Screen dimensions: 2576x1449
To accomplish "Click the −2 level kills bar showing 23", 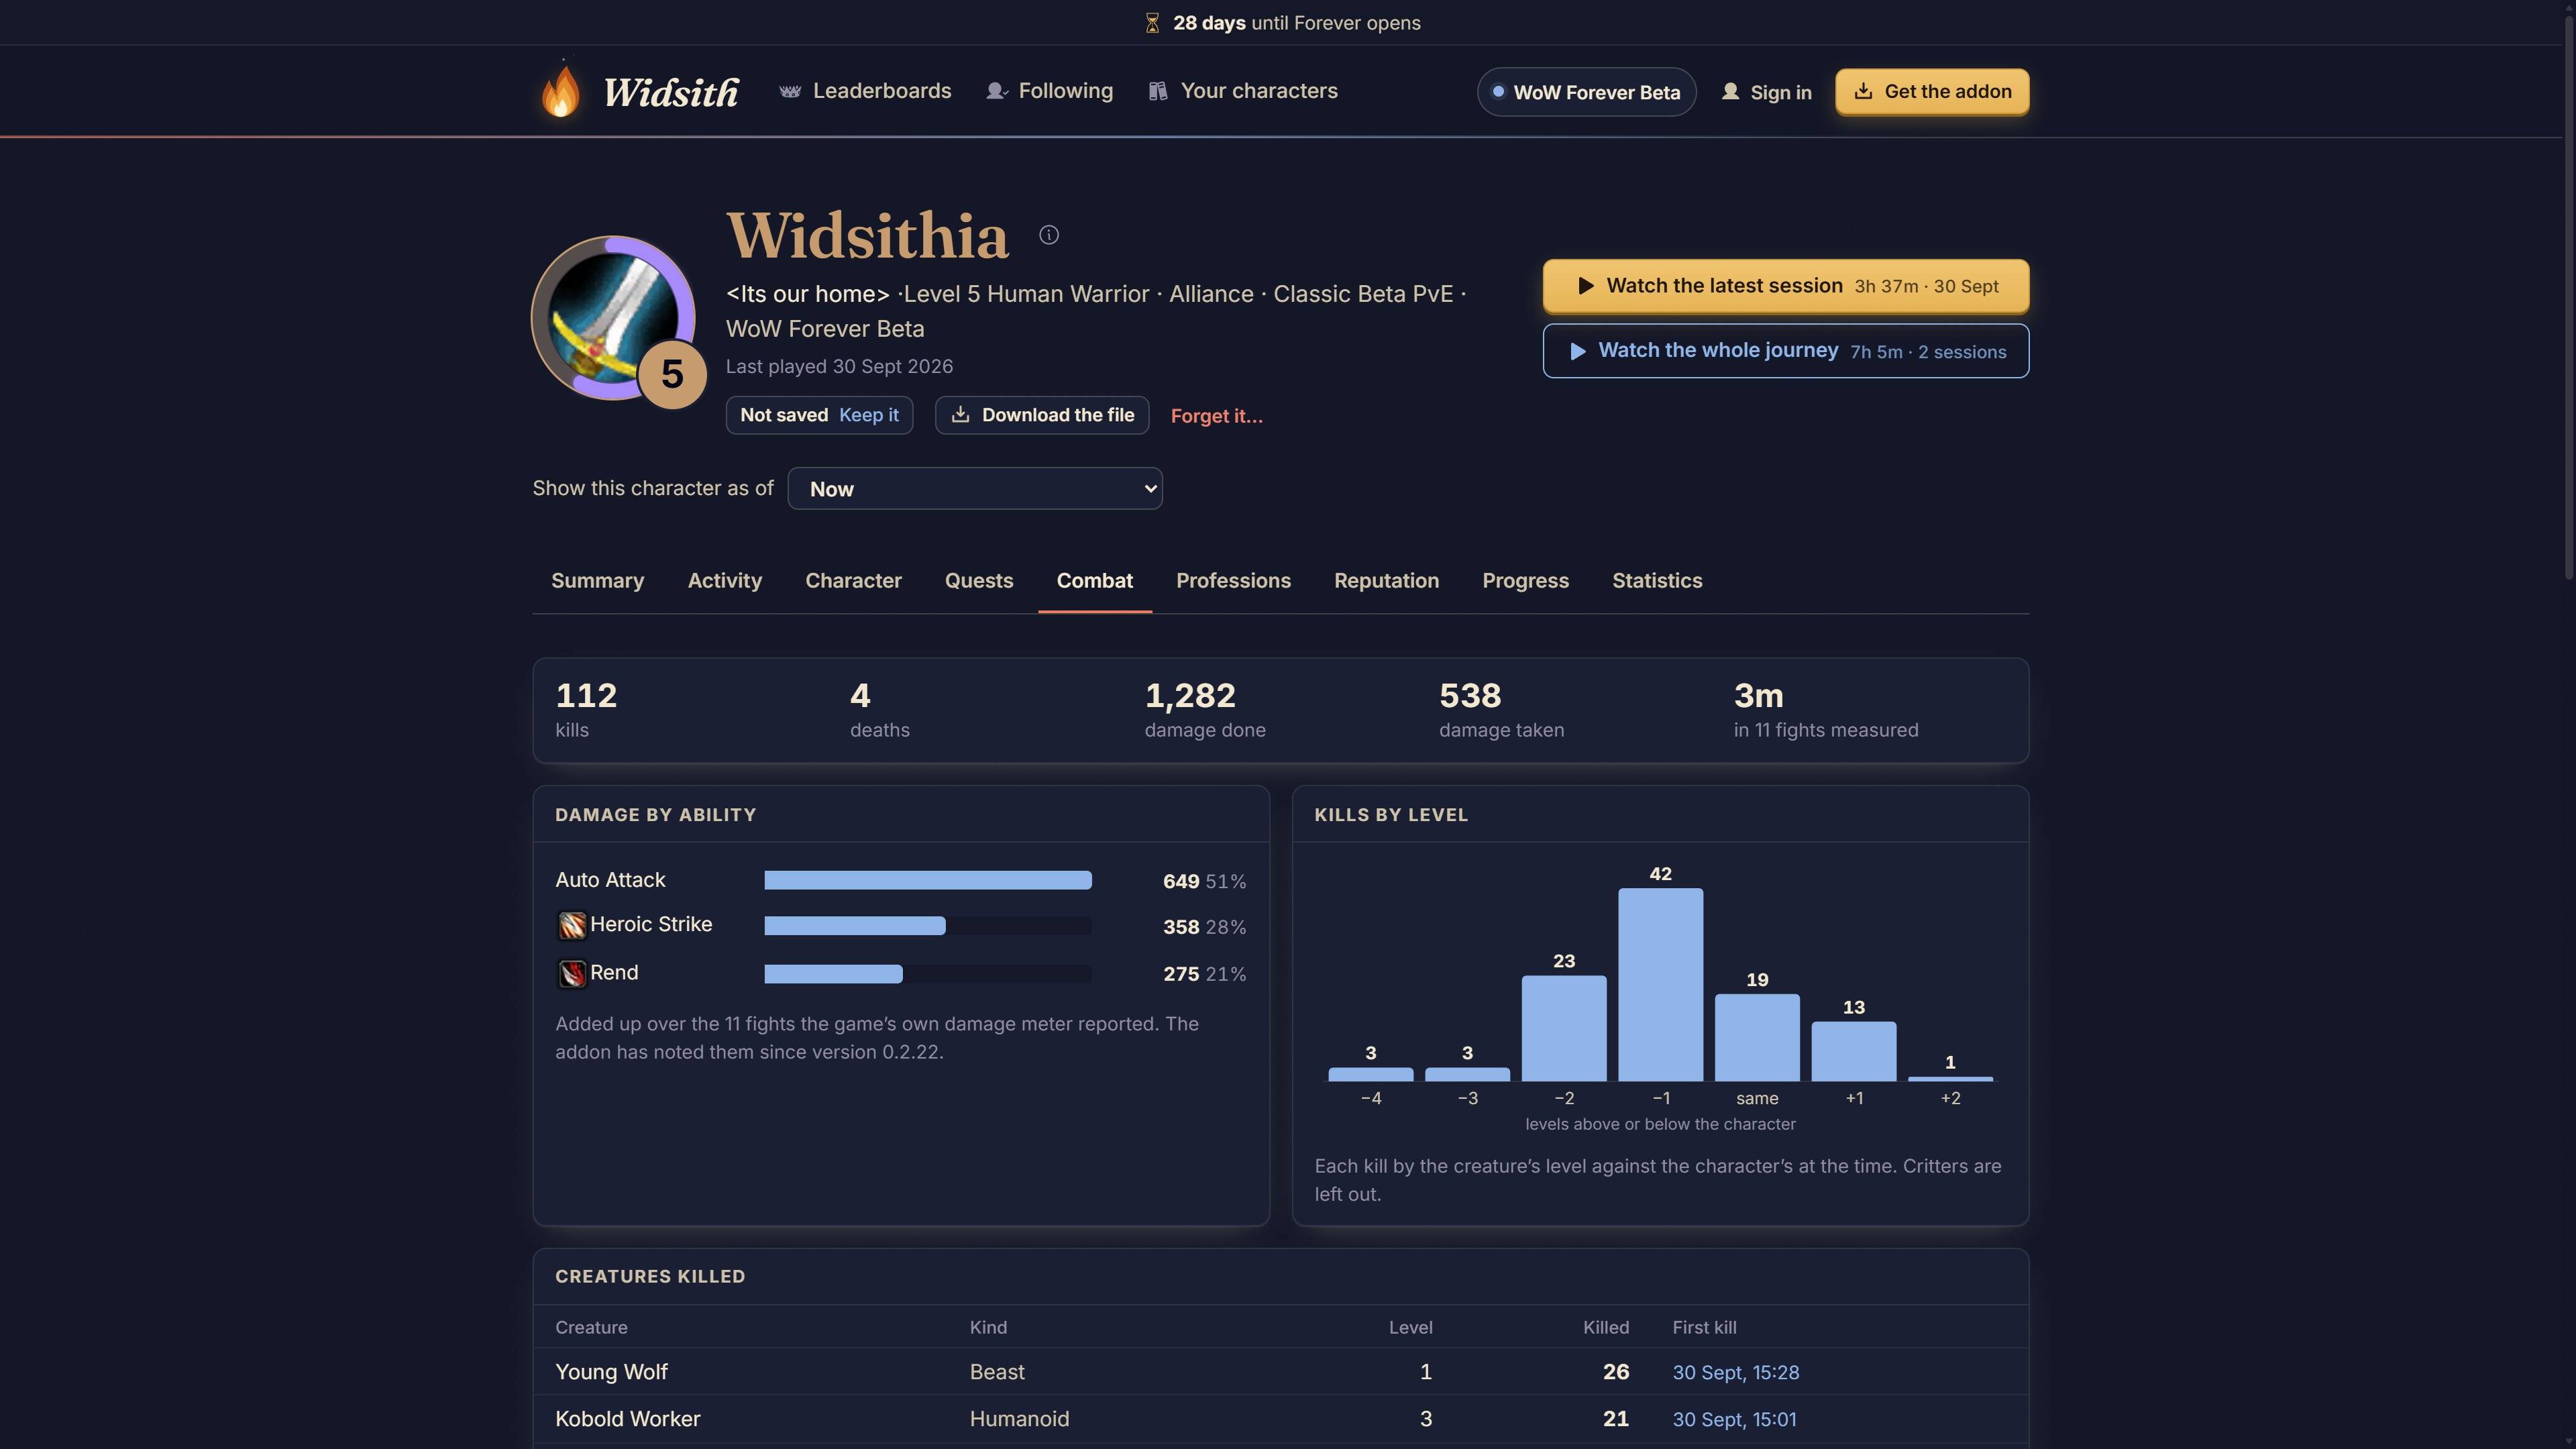I will point(1564,1028).
